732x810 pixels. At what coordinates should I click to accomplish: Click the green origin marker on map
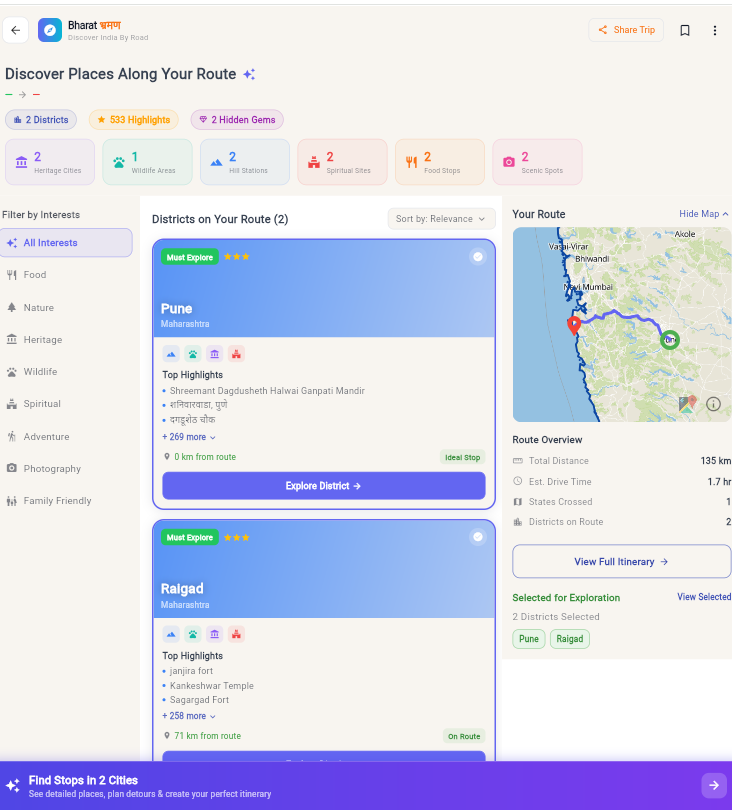tap(669, 340)
